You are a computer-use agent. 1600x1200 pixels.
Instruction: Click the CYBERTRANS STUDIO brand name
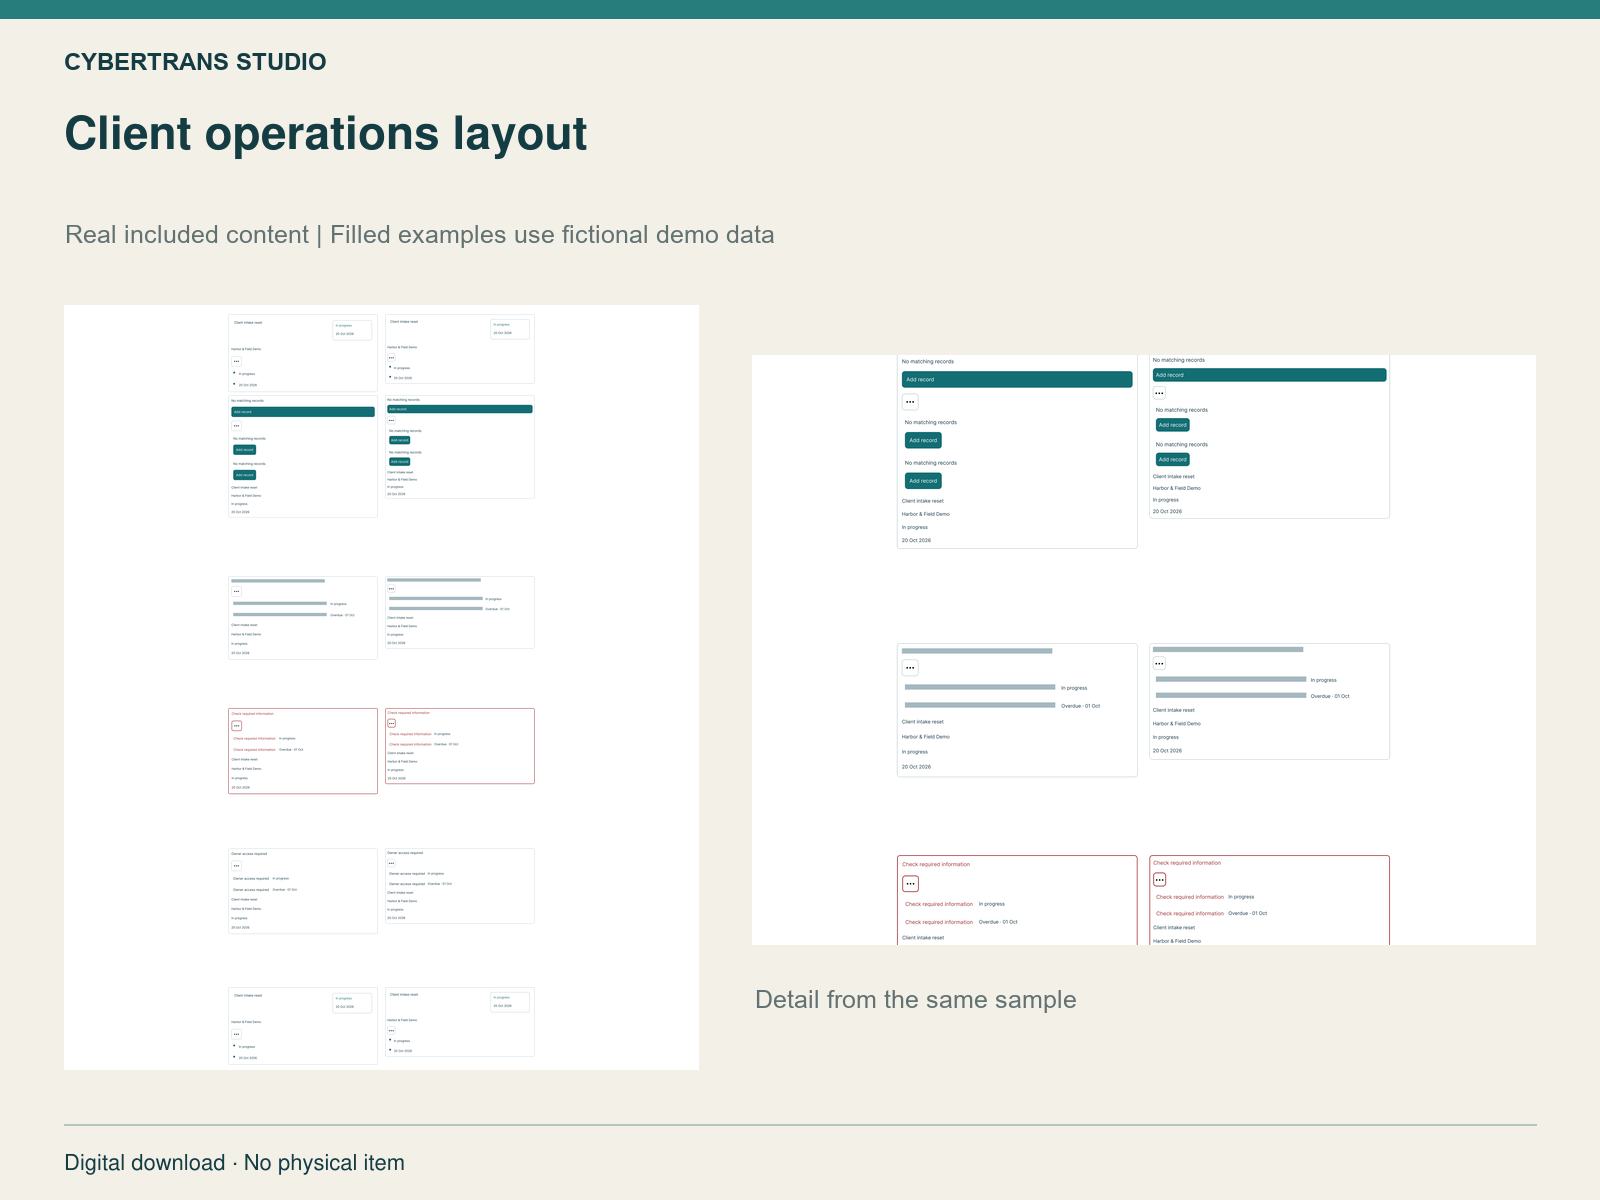[195, 62]
